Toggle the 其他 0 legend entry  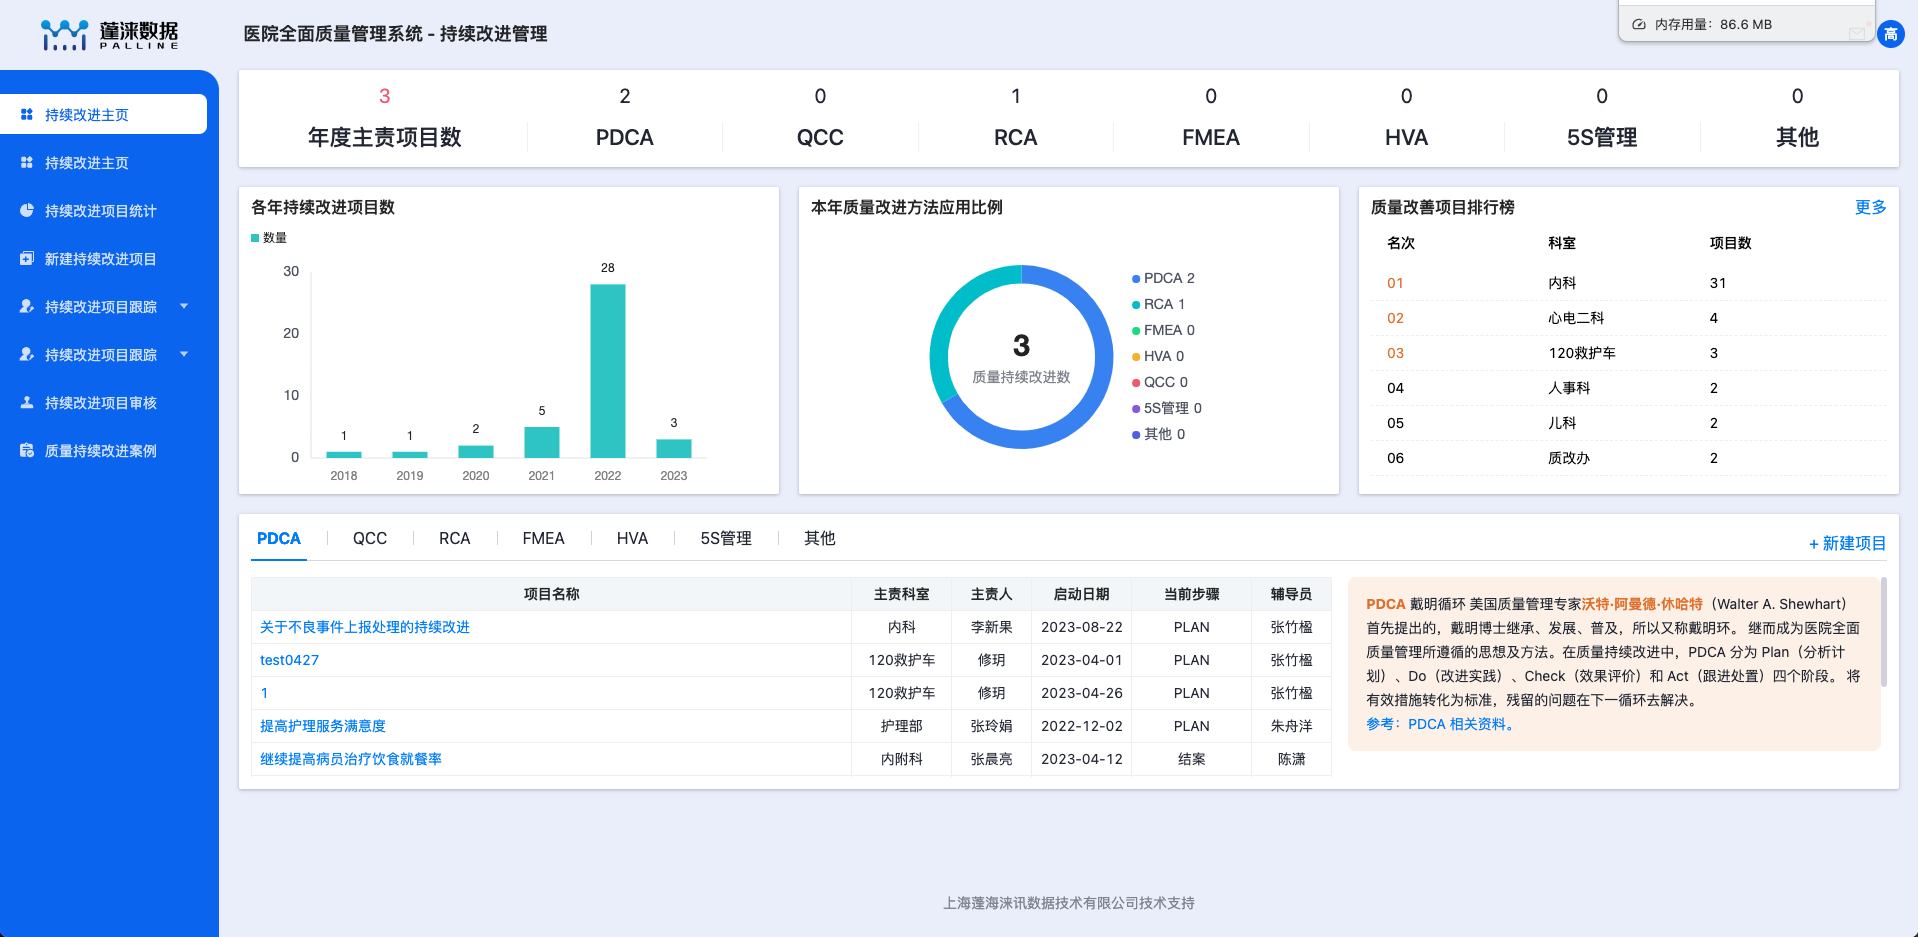point(1158,434)
